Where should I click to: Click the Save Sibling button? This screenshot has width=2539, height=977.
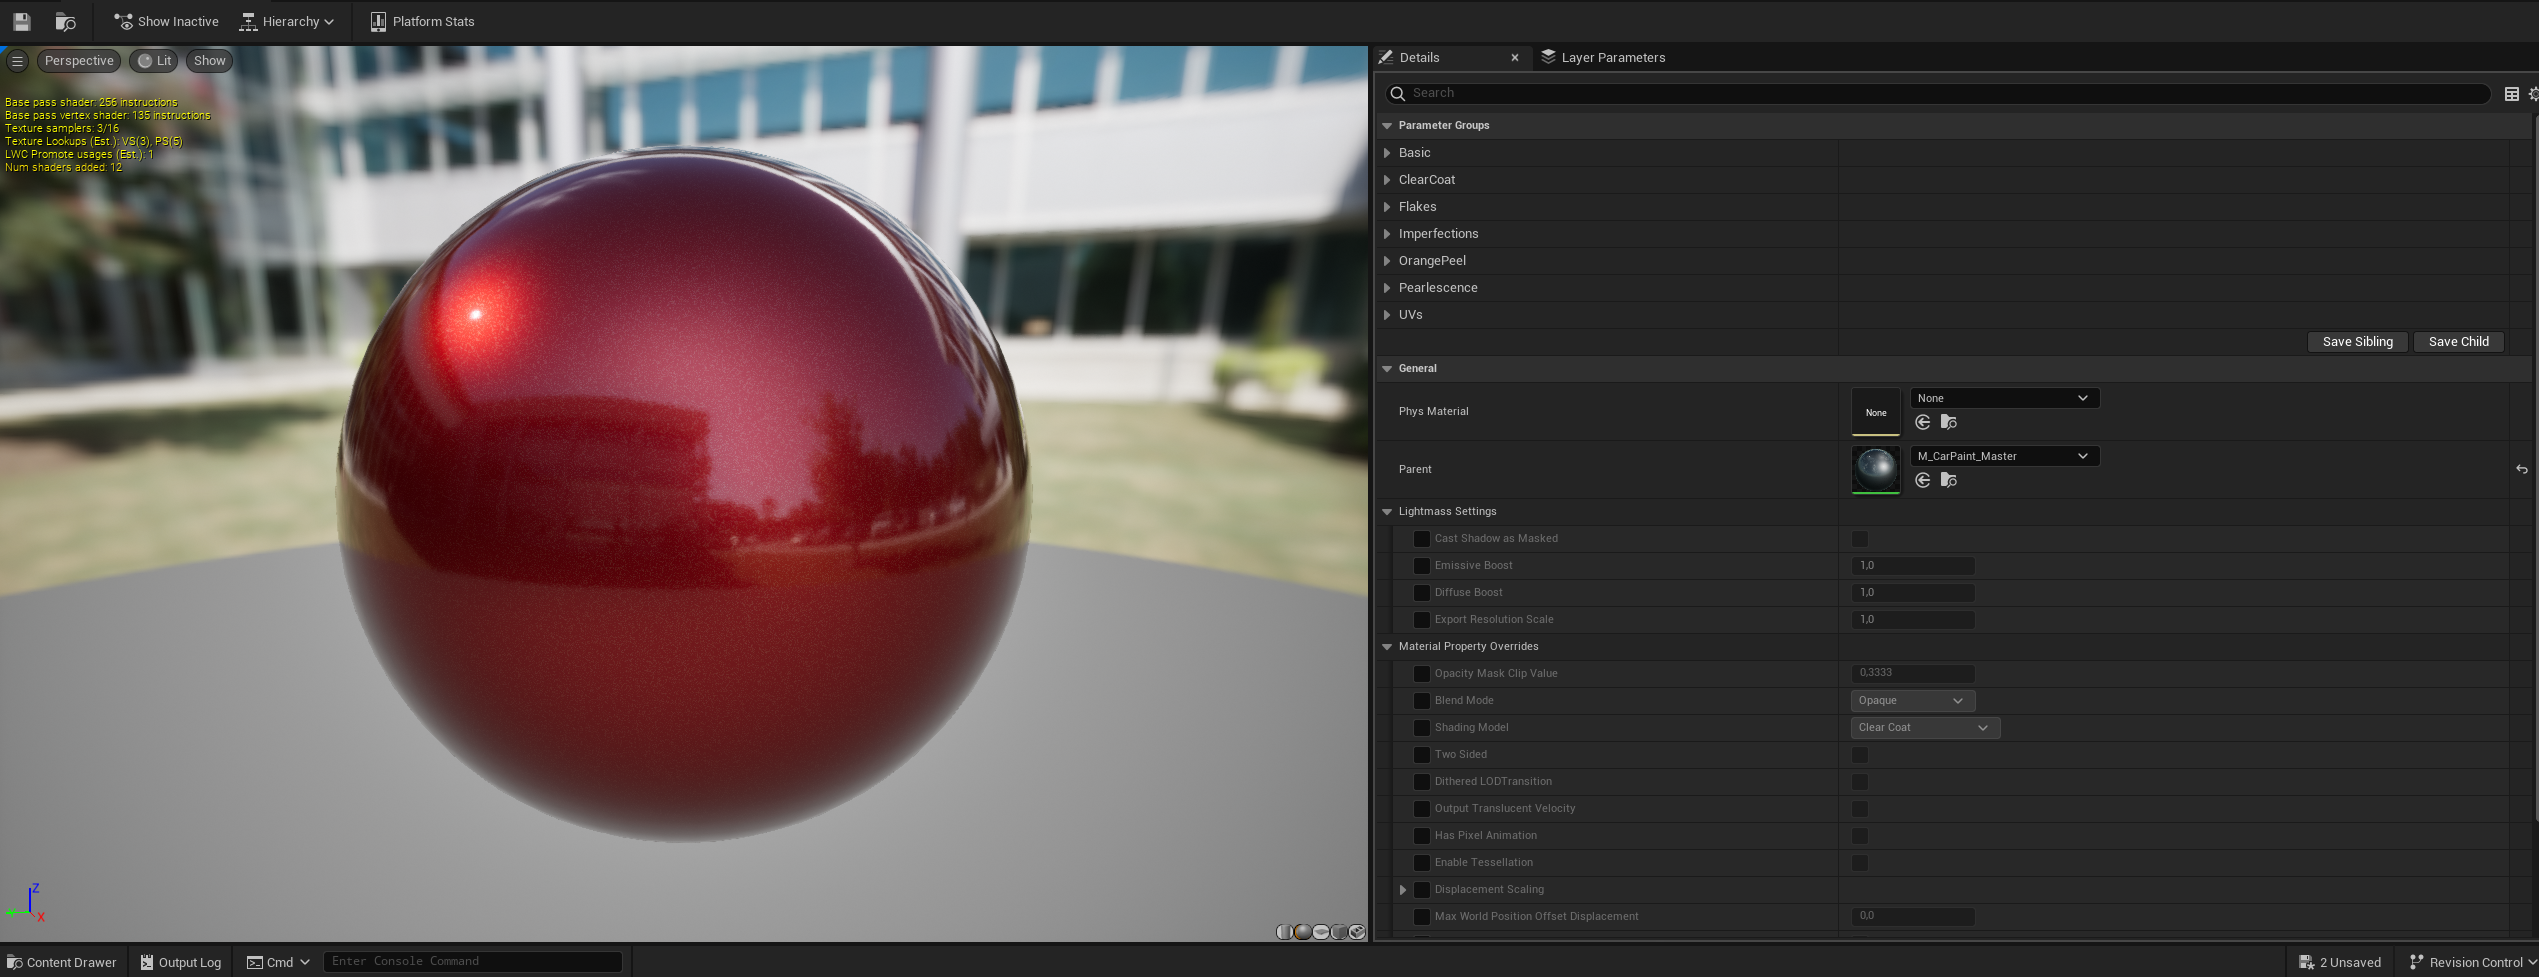coord(2357,342)
